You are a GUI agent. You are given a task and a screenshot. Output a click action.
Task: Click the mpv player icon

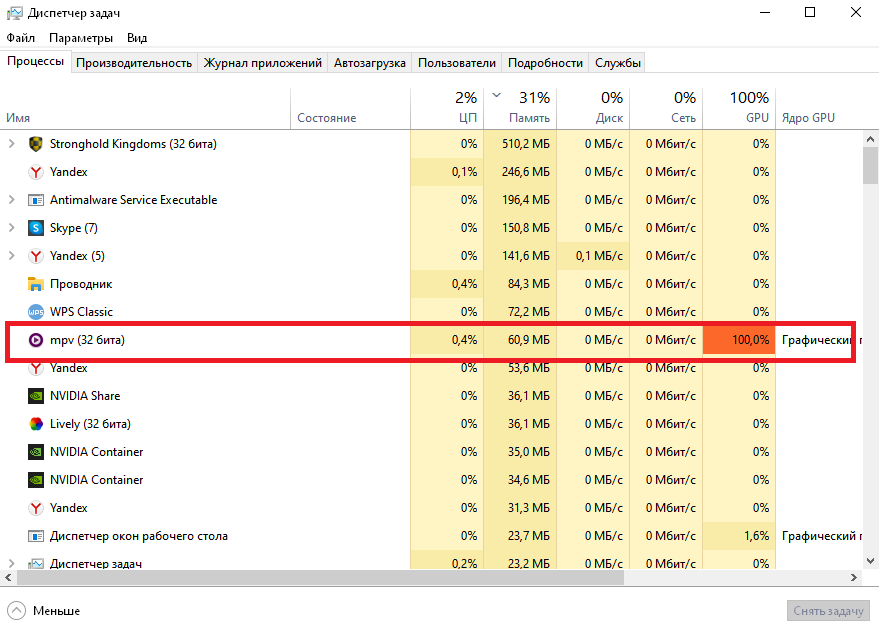[36, 340]
